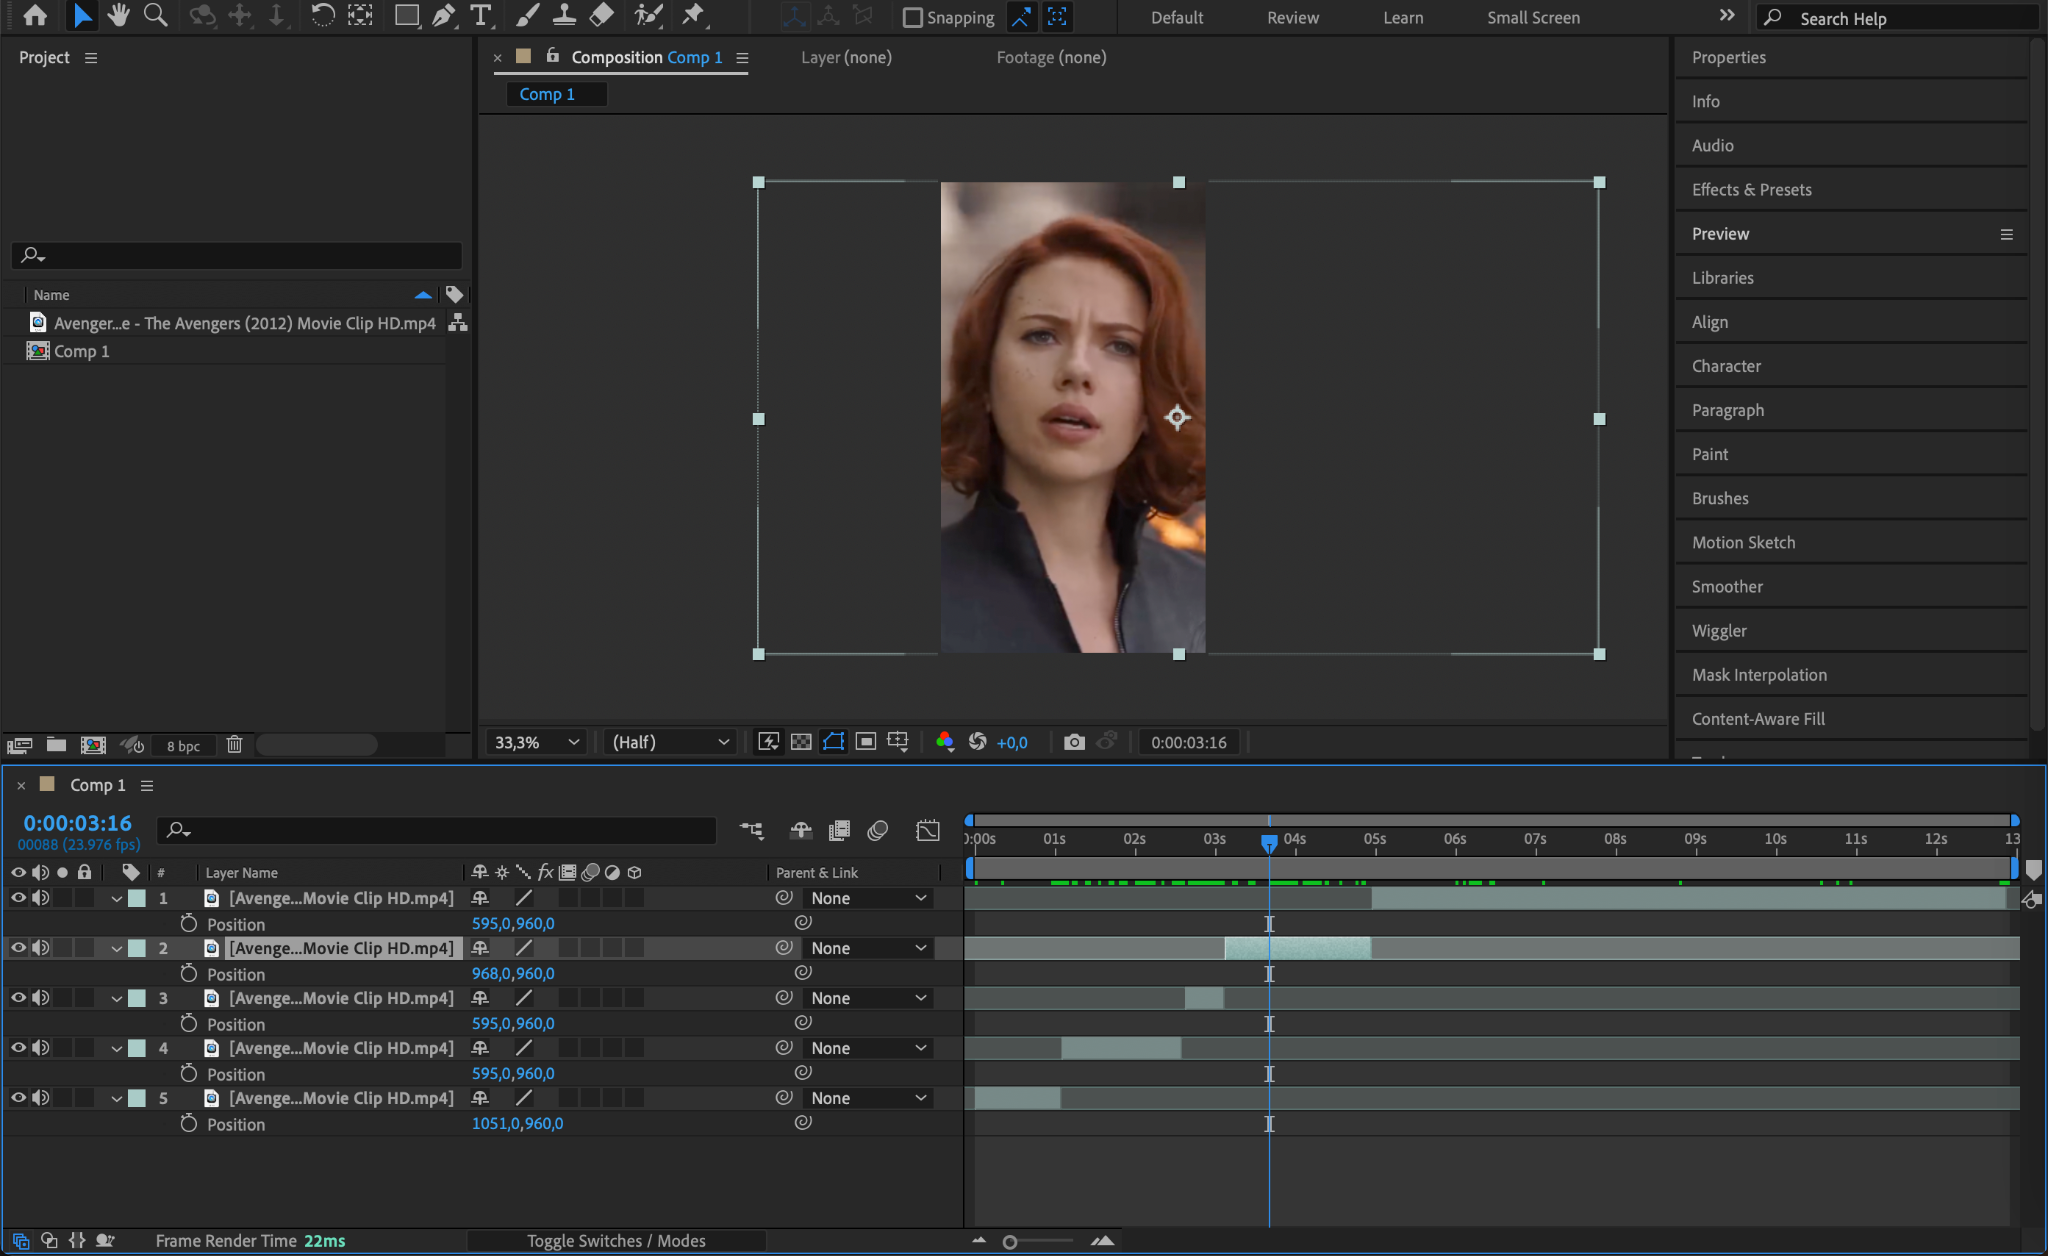Switch to the Review workspace

pyautogui.click(x=1292, y=17)
